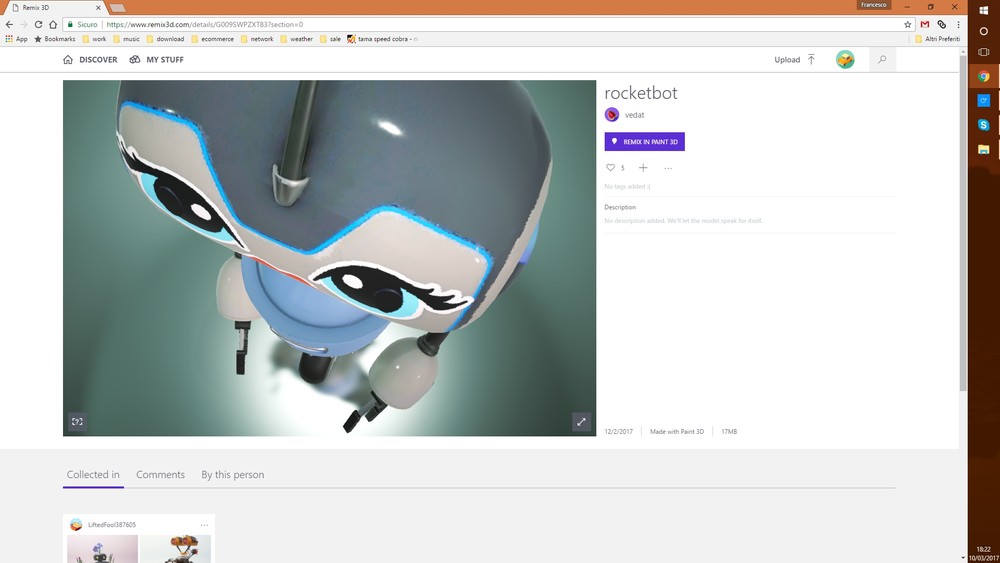Image resolution: width=1000 pixels, height=563 pixels.
Task: Open the site search magnifier
Action: point(882,59)
